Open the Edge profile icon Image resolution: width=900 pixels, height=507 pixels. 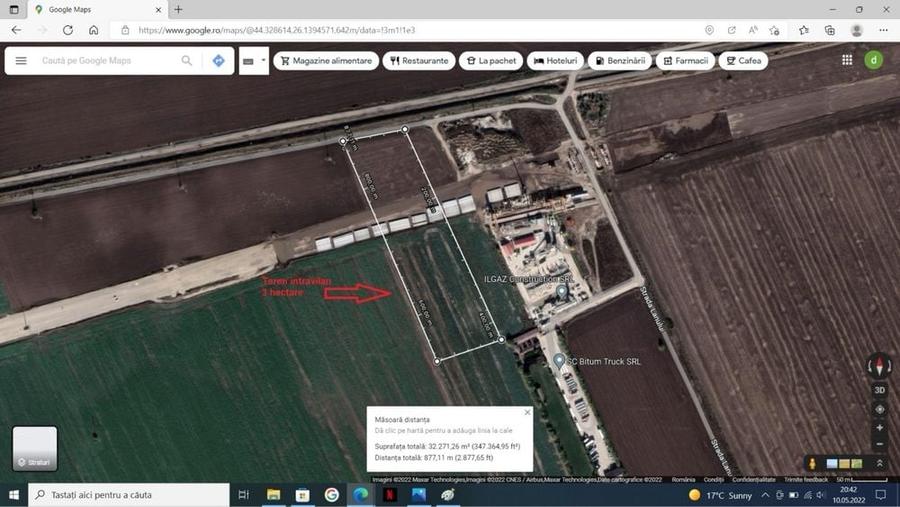pyautogui.click(x=857, y=30)
